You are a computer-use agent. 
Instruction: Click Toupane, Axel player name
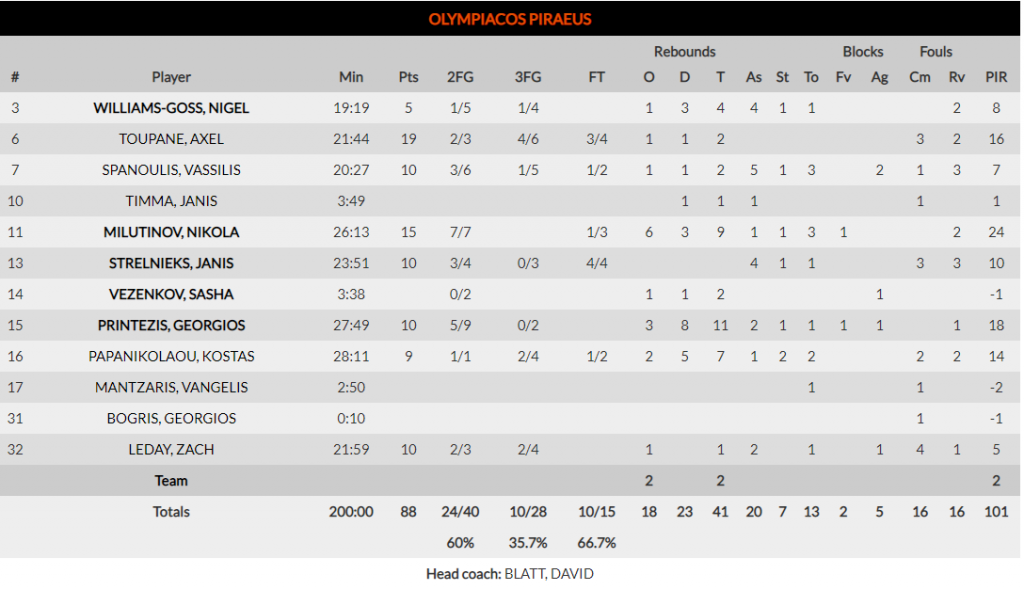click(x=171, y=139)
